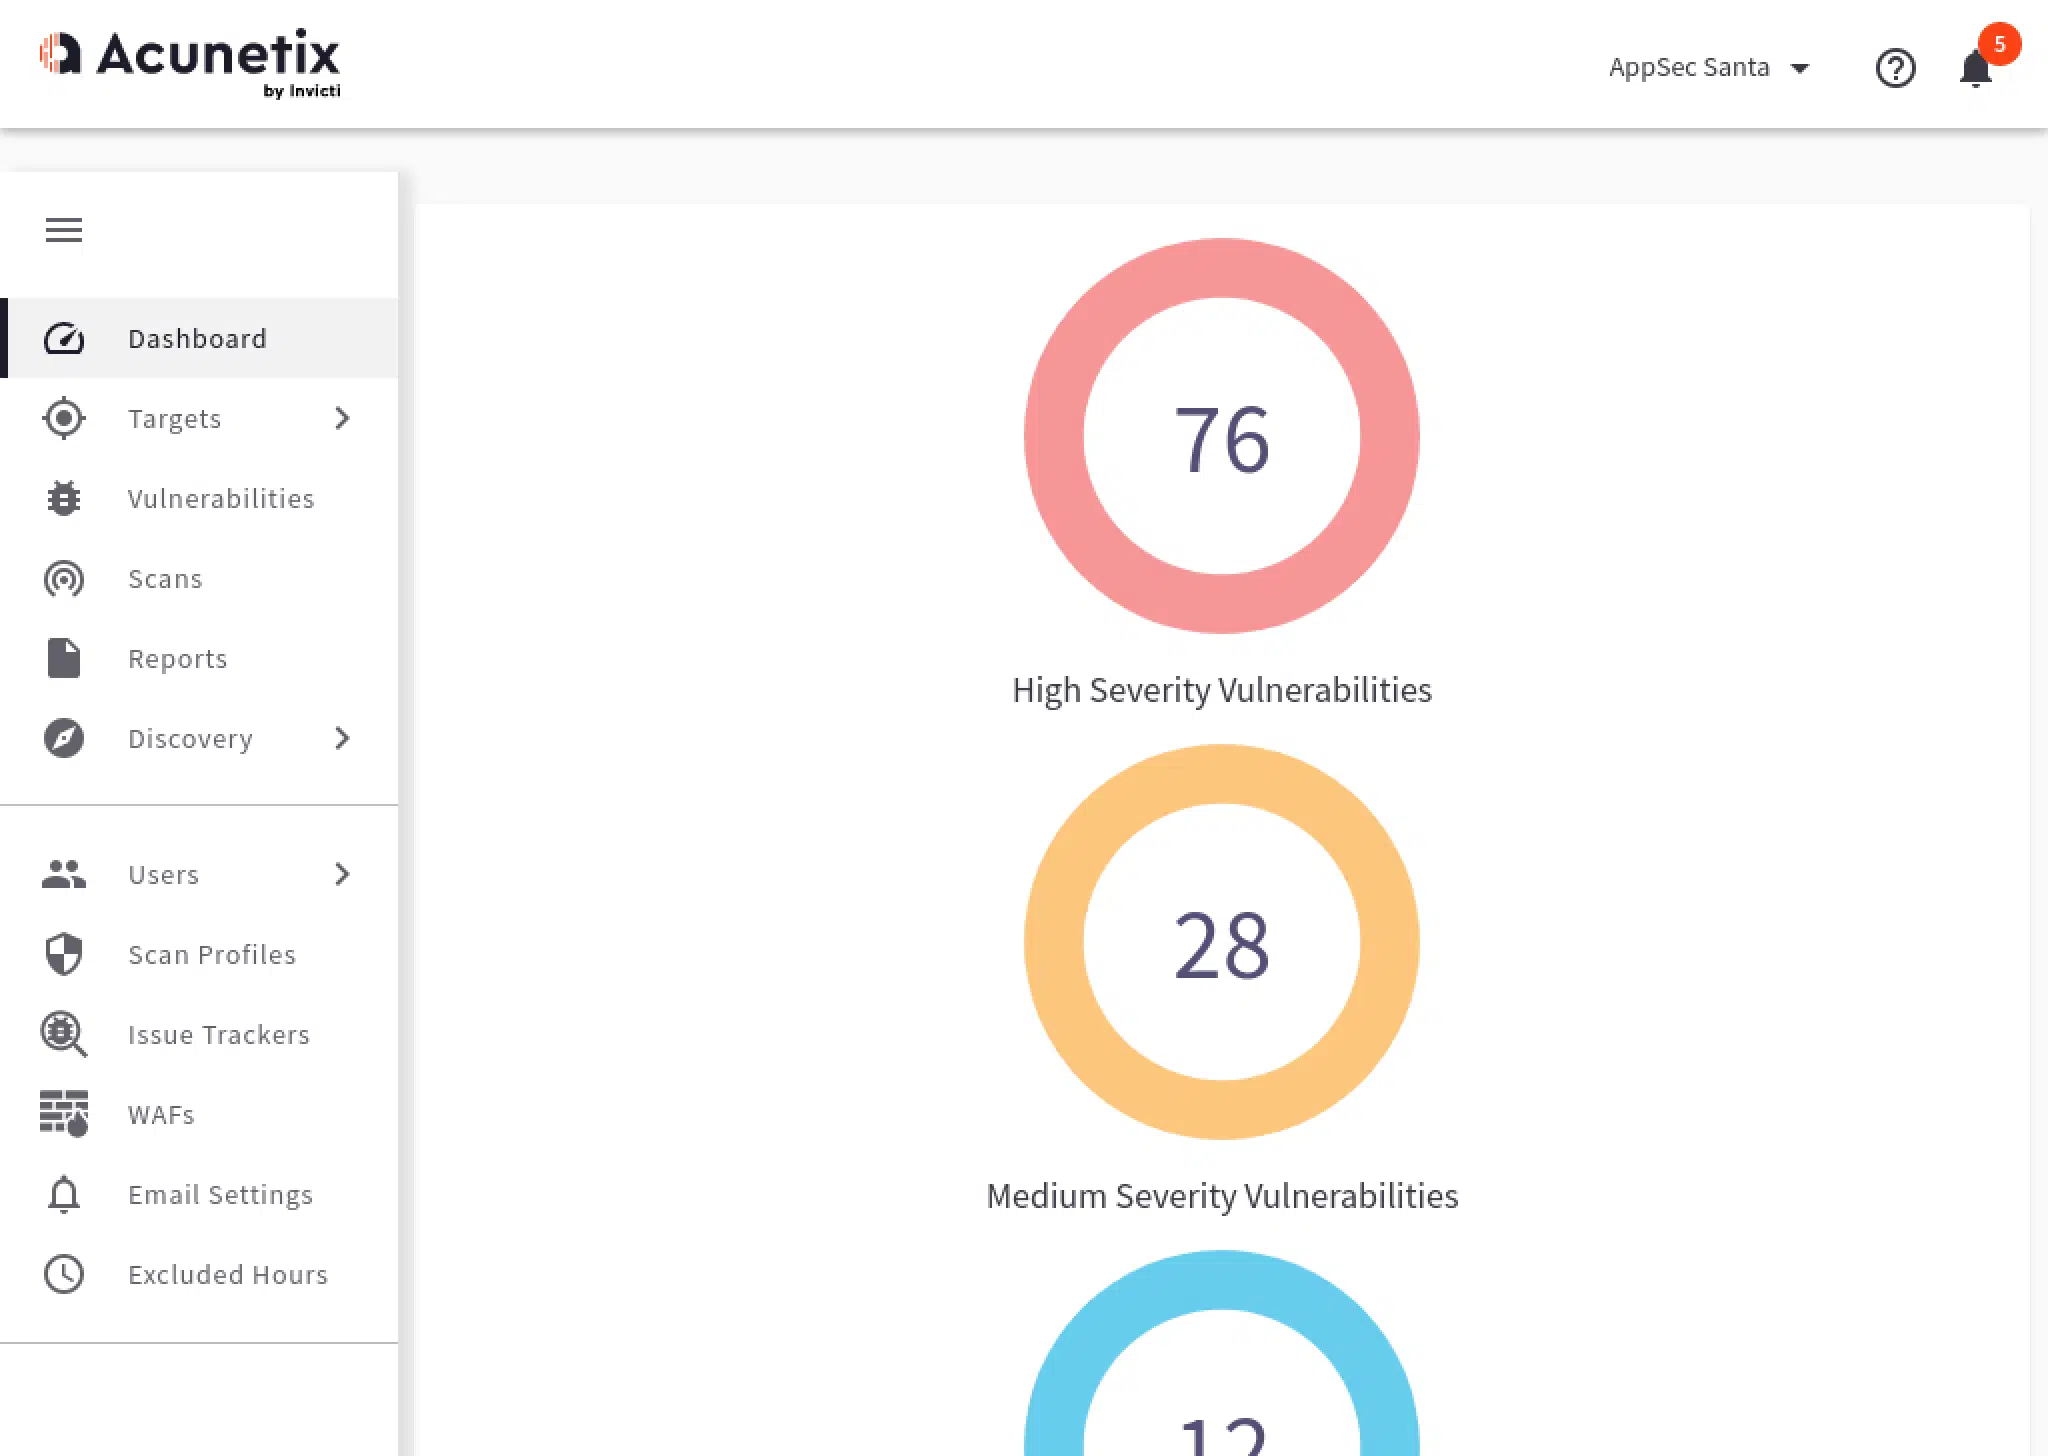
Task: Click the Scan Profiles shield icon
Action: pyautogui.click(x=64, y=954)
